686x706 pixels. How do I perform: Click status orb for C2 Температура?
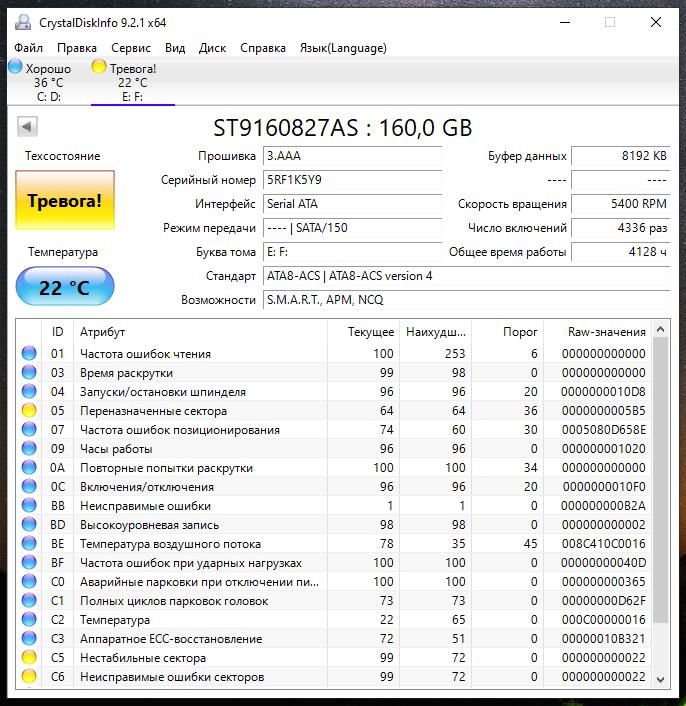click(x=29, y=620)
